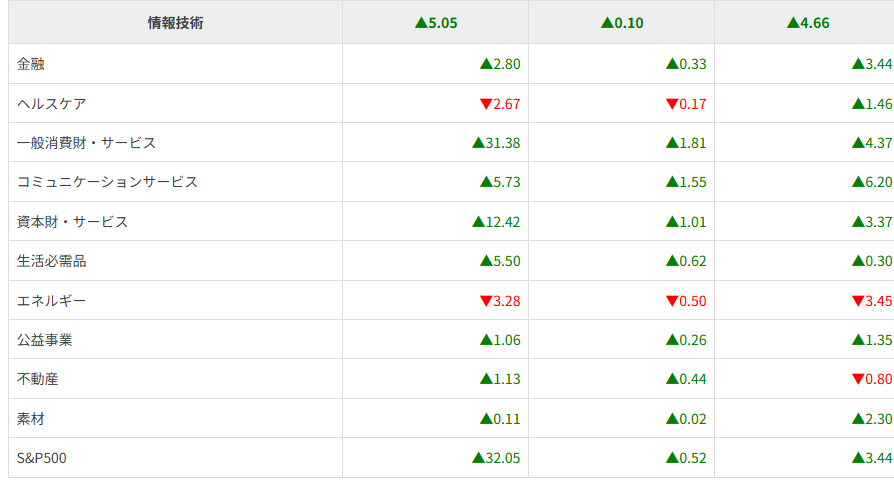This screenshot has height=492, width=894.
Task: Click the 情報技術 header cell
Action: tap(175, 22)
